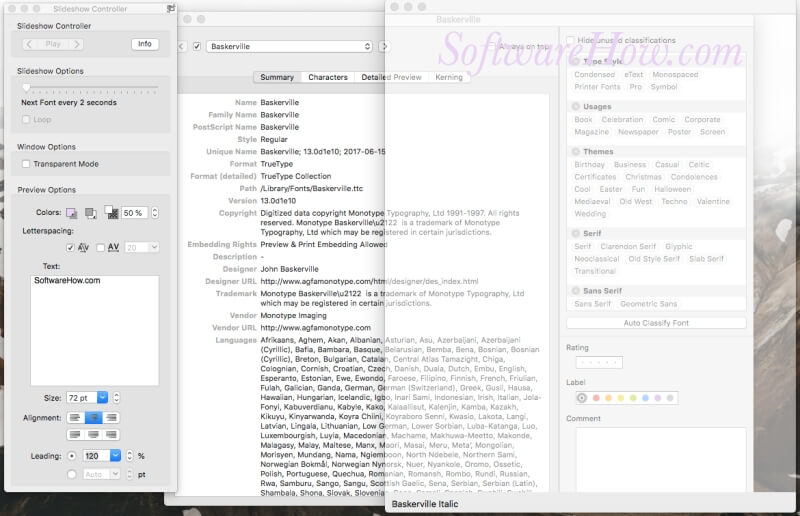Click the Leading pt stepper

tap(130, 475)
